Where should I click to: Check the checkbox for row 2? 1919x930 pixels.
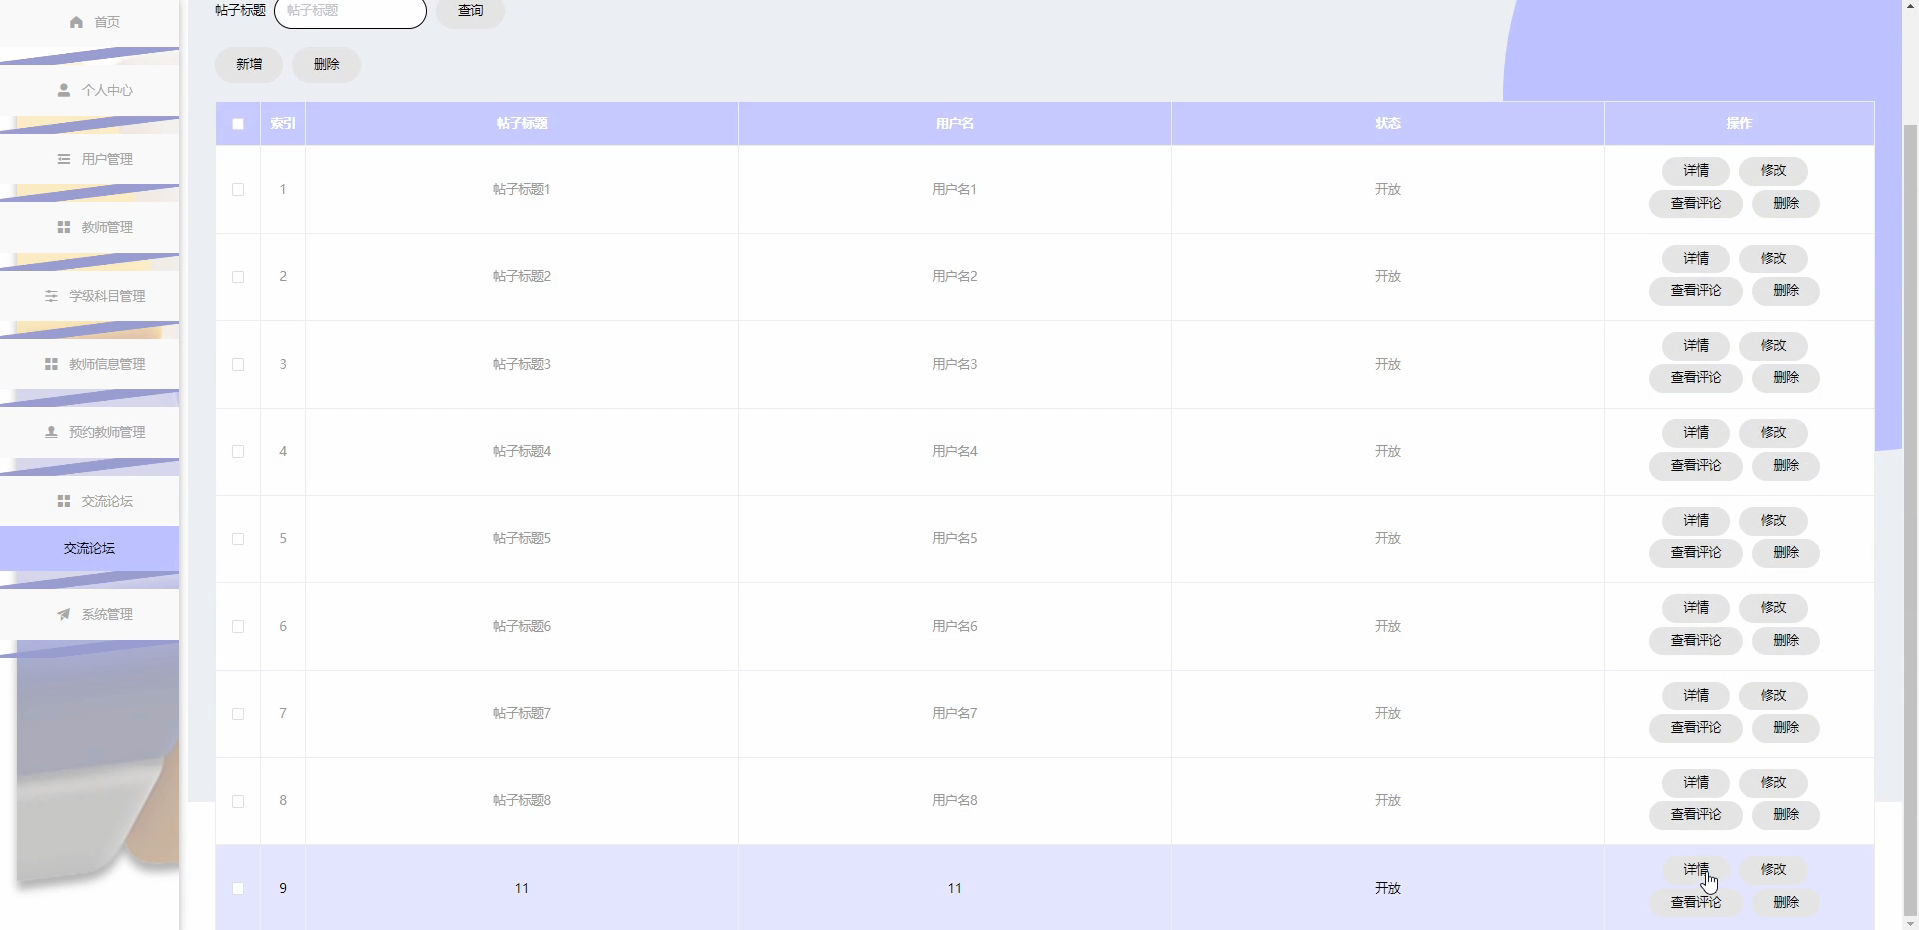click(x=238, y=277)
